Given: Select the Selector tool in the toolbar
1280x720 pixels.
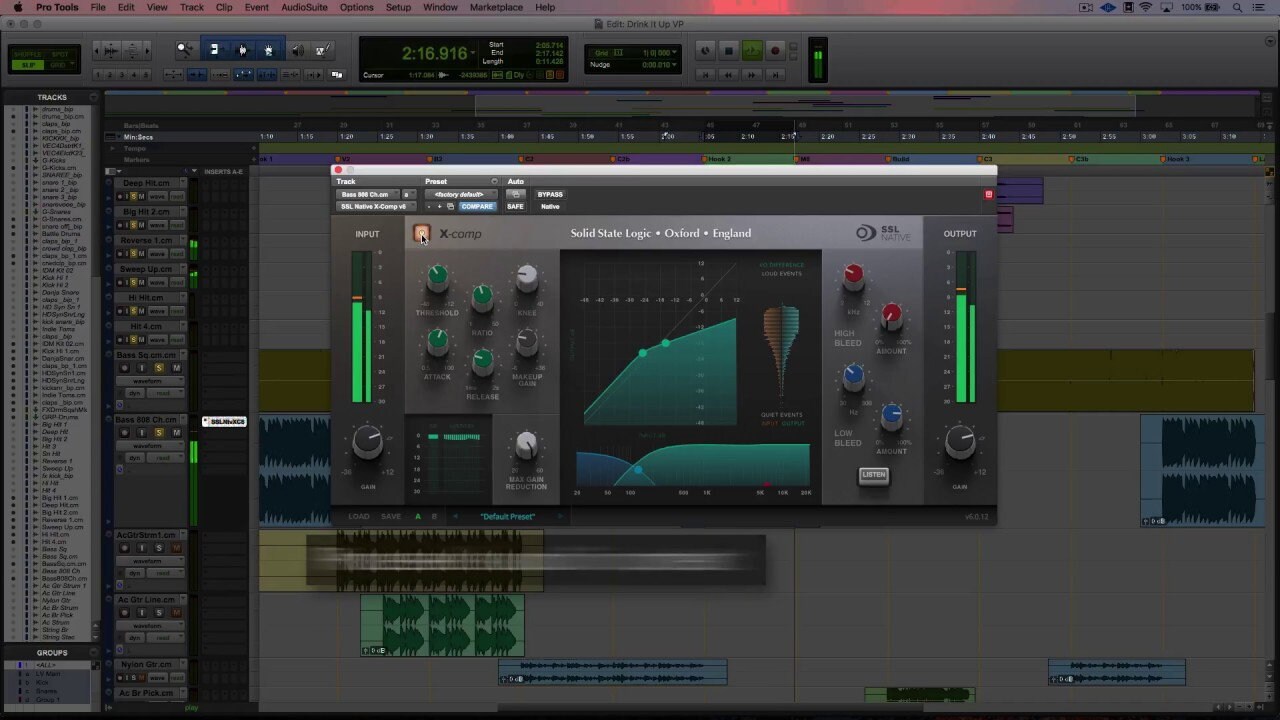Looking at the screenshot, I should point(241,49).
